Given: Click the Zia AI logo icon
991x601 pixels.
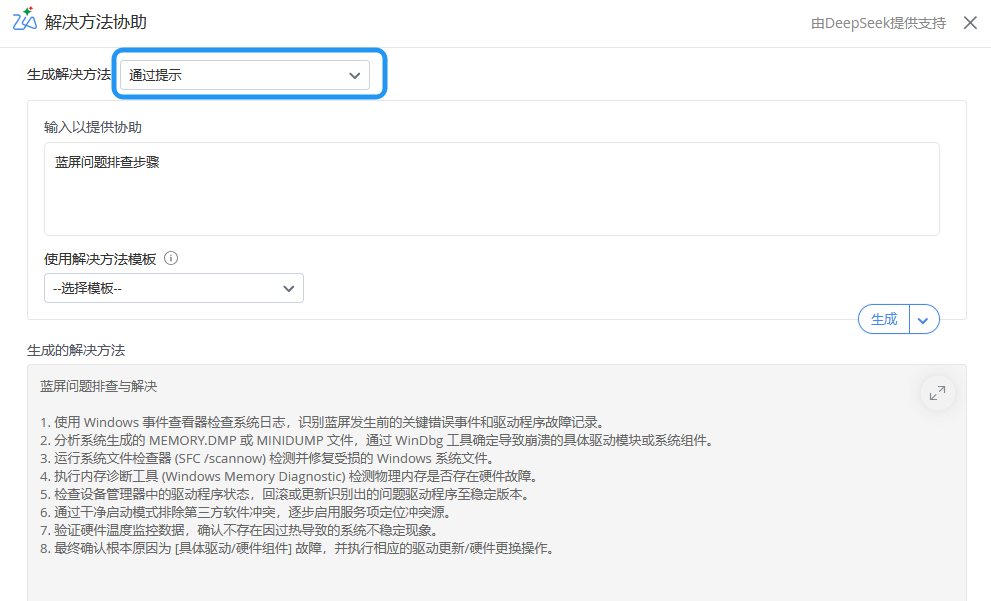Looking at the screenshot, I should (x=24, y=21).
